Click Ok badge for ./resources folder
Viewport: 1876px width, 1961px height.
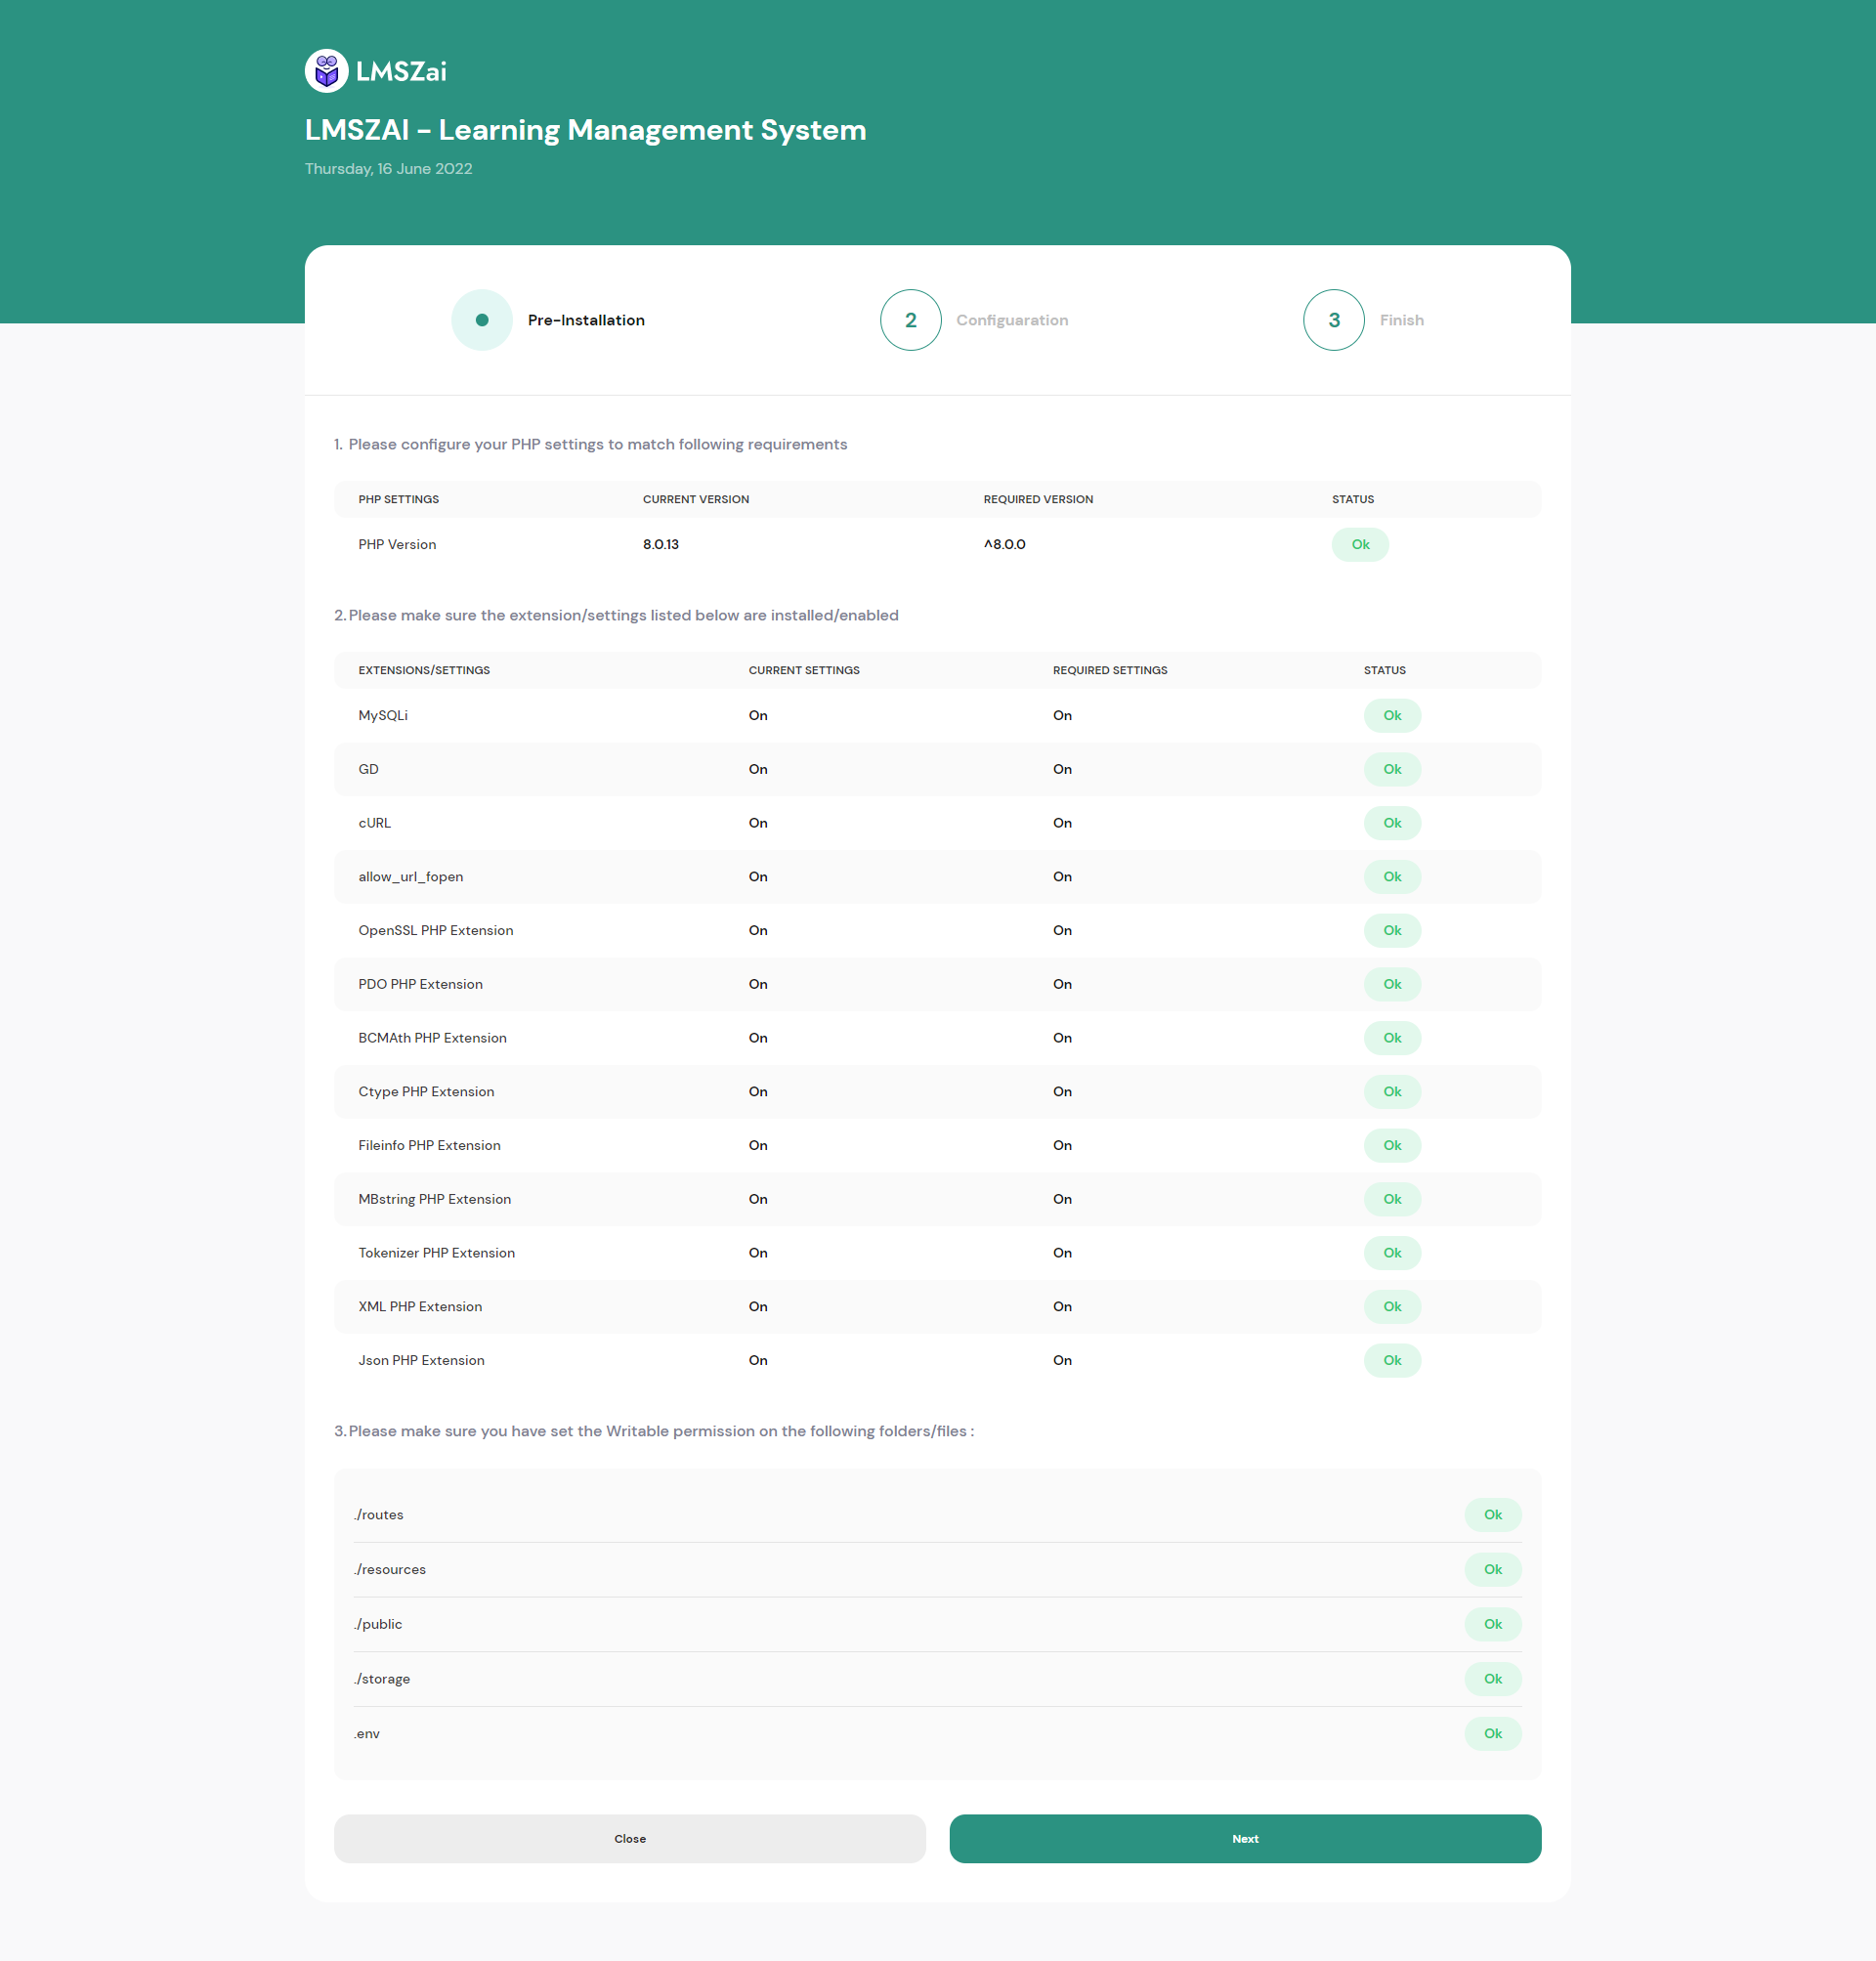point(1493,1570)
